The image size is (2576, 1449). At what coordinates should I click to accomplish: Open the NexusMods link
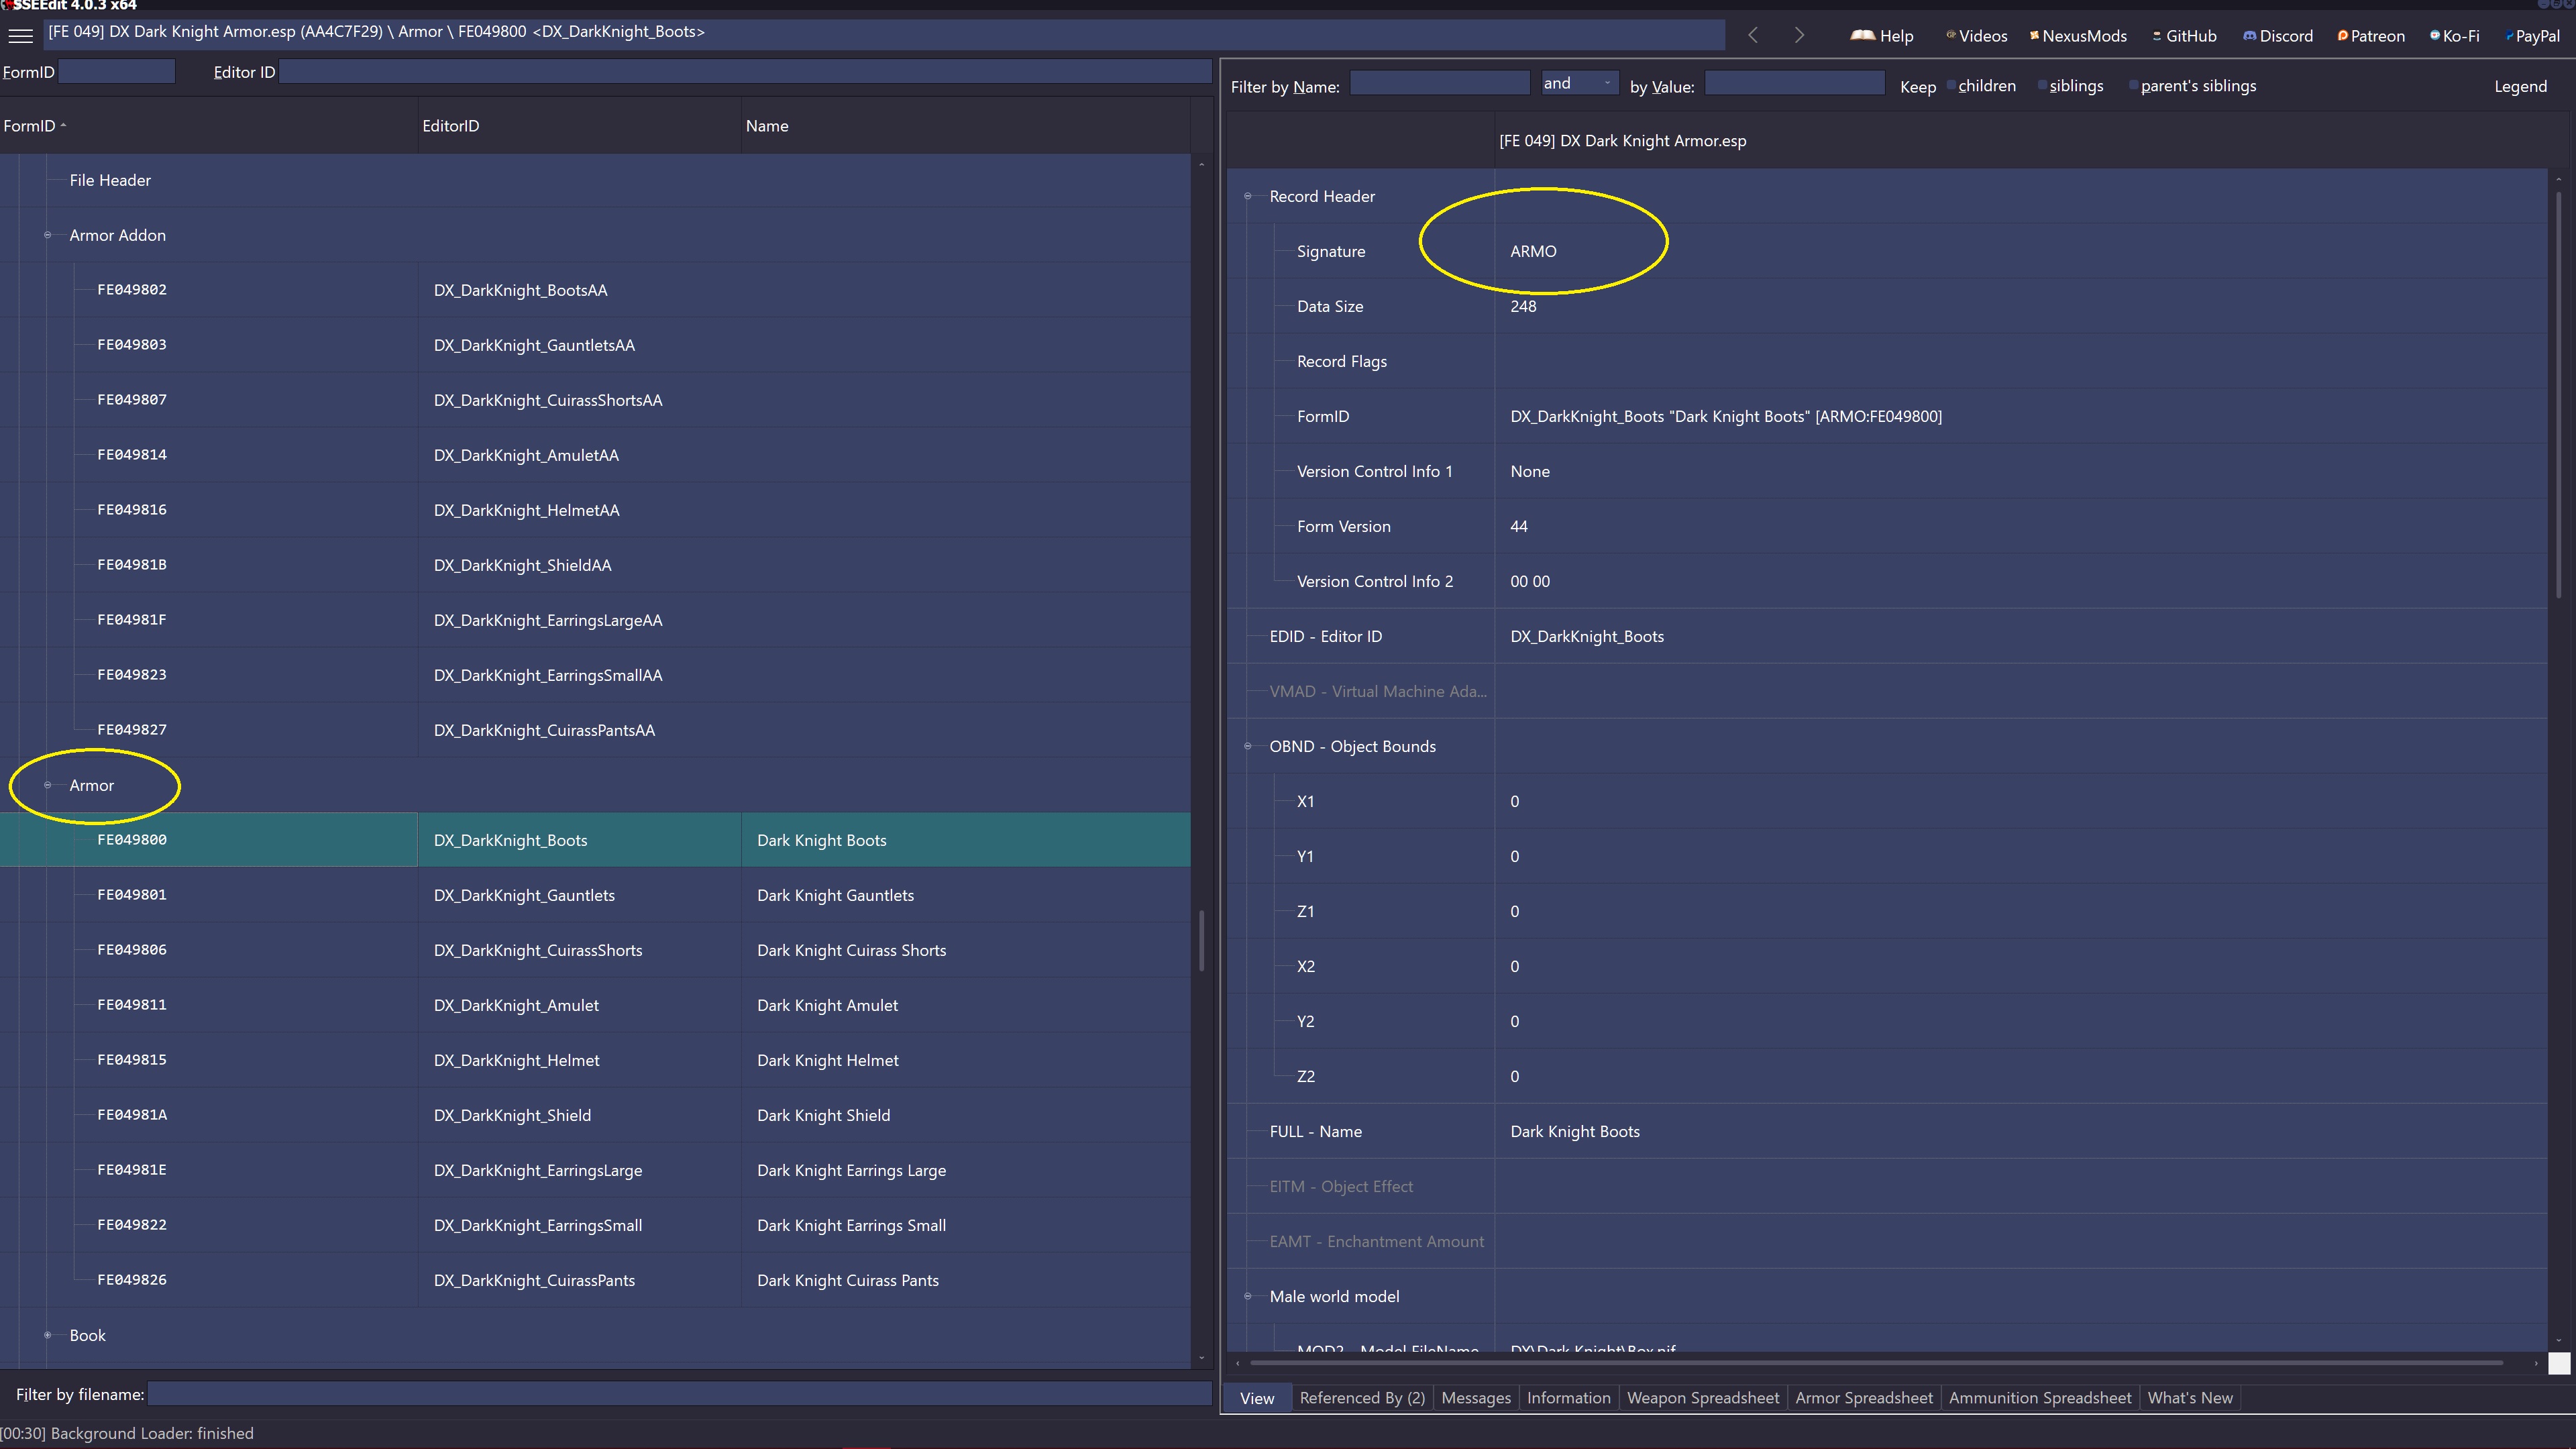tap(2078, 36)
